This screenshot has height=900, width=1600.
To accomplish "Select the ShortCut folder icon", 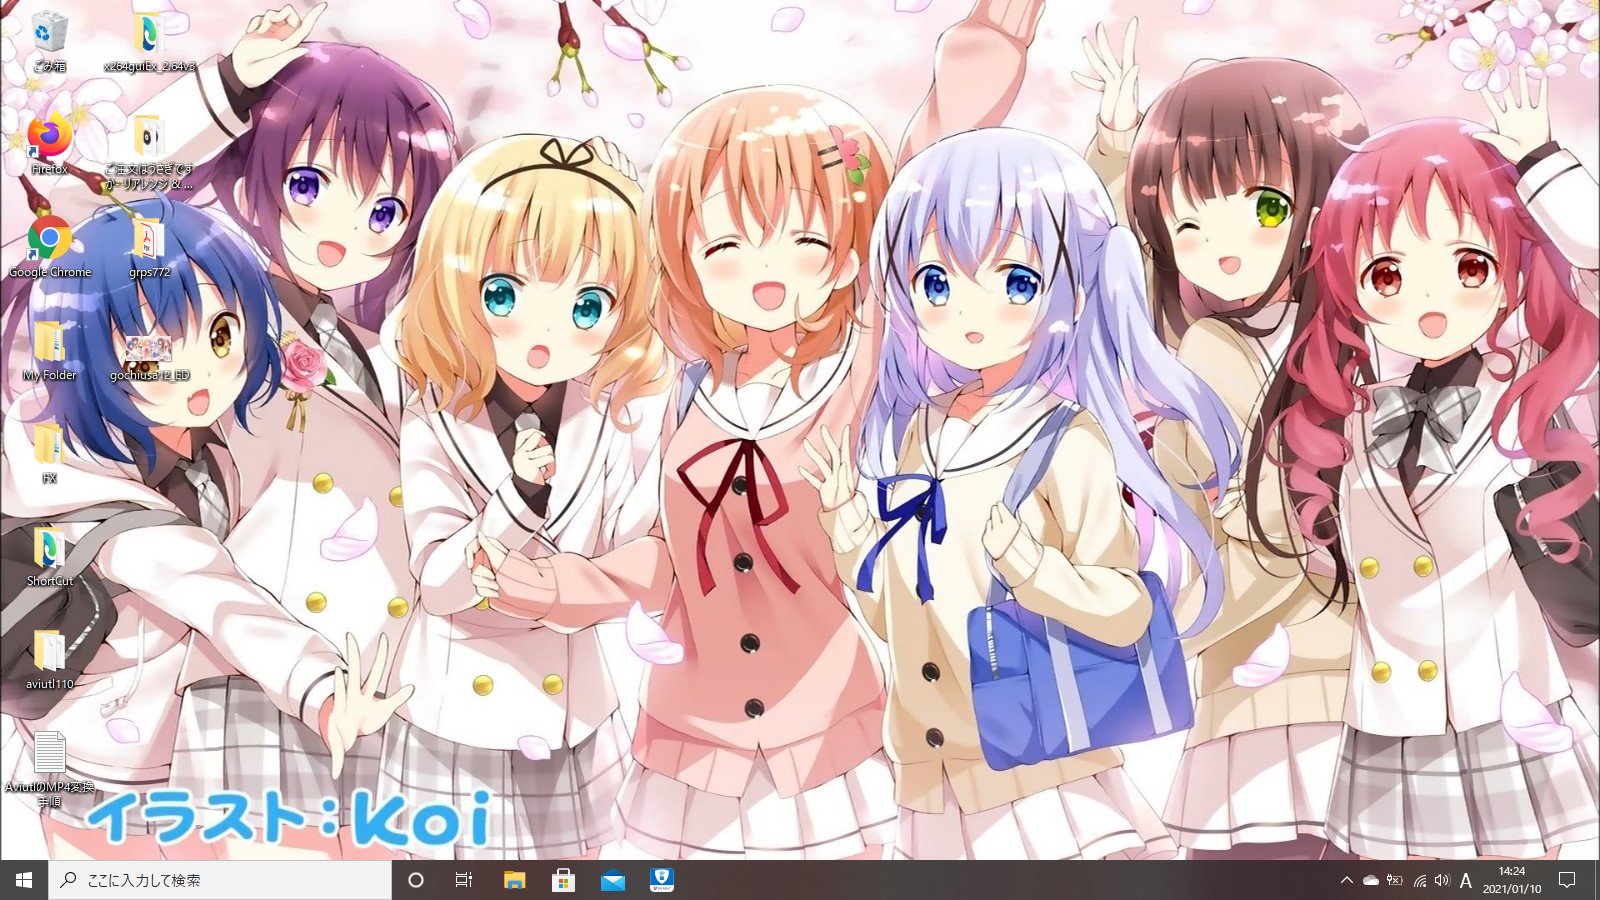I will tap(49, 557).
